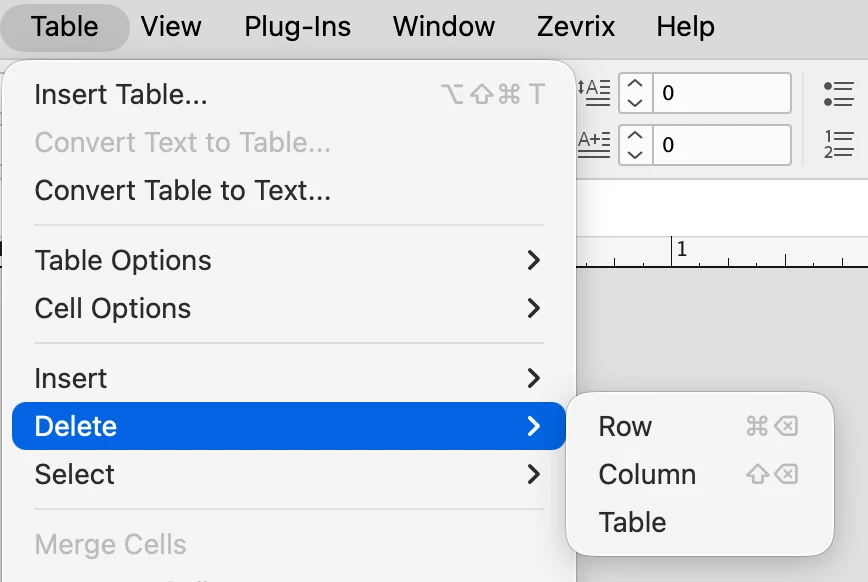Image resolution: width=868 pixels, height=582 pixels.
Task: Open the Window menu
Action: (444, 27)
